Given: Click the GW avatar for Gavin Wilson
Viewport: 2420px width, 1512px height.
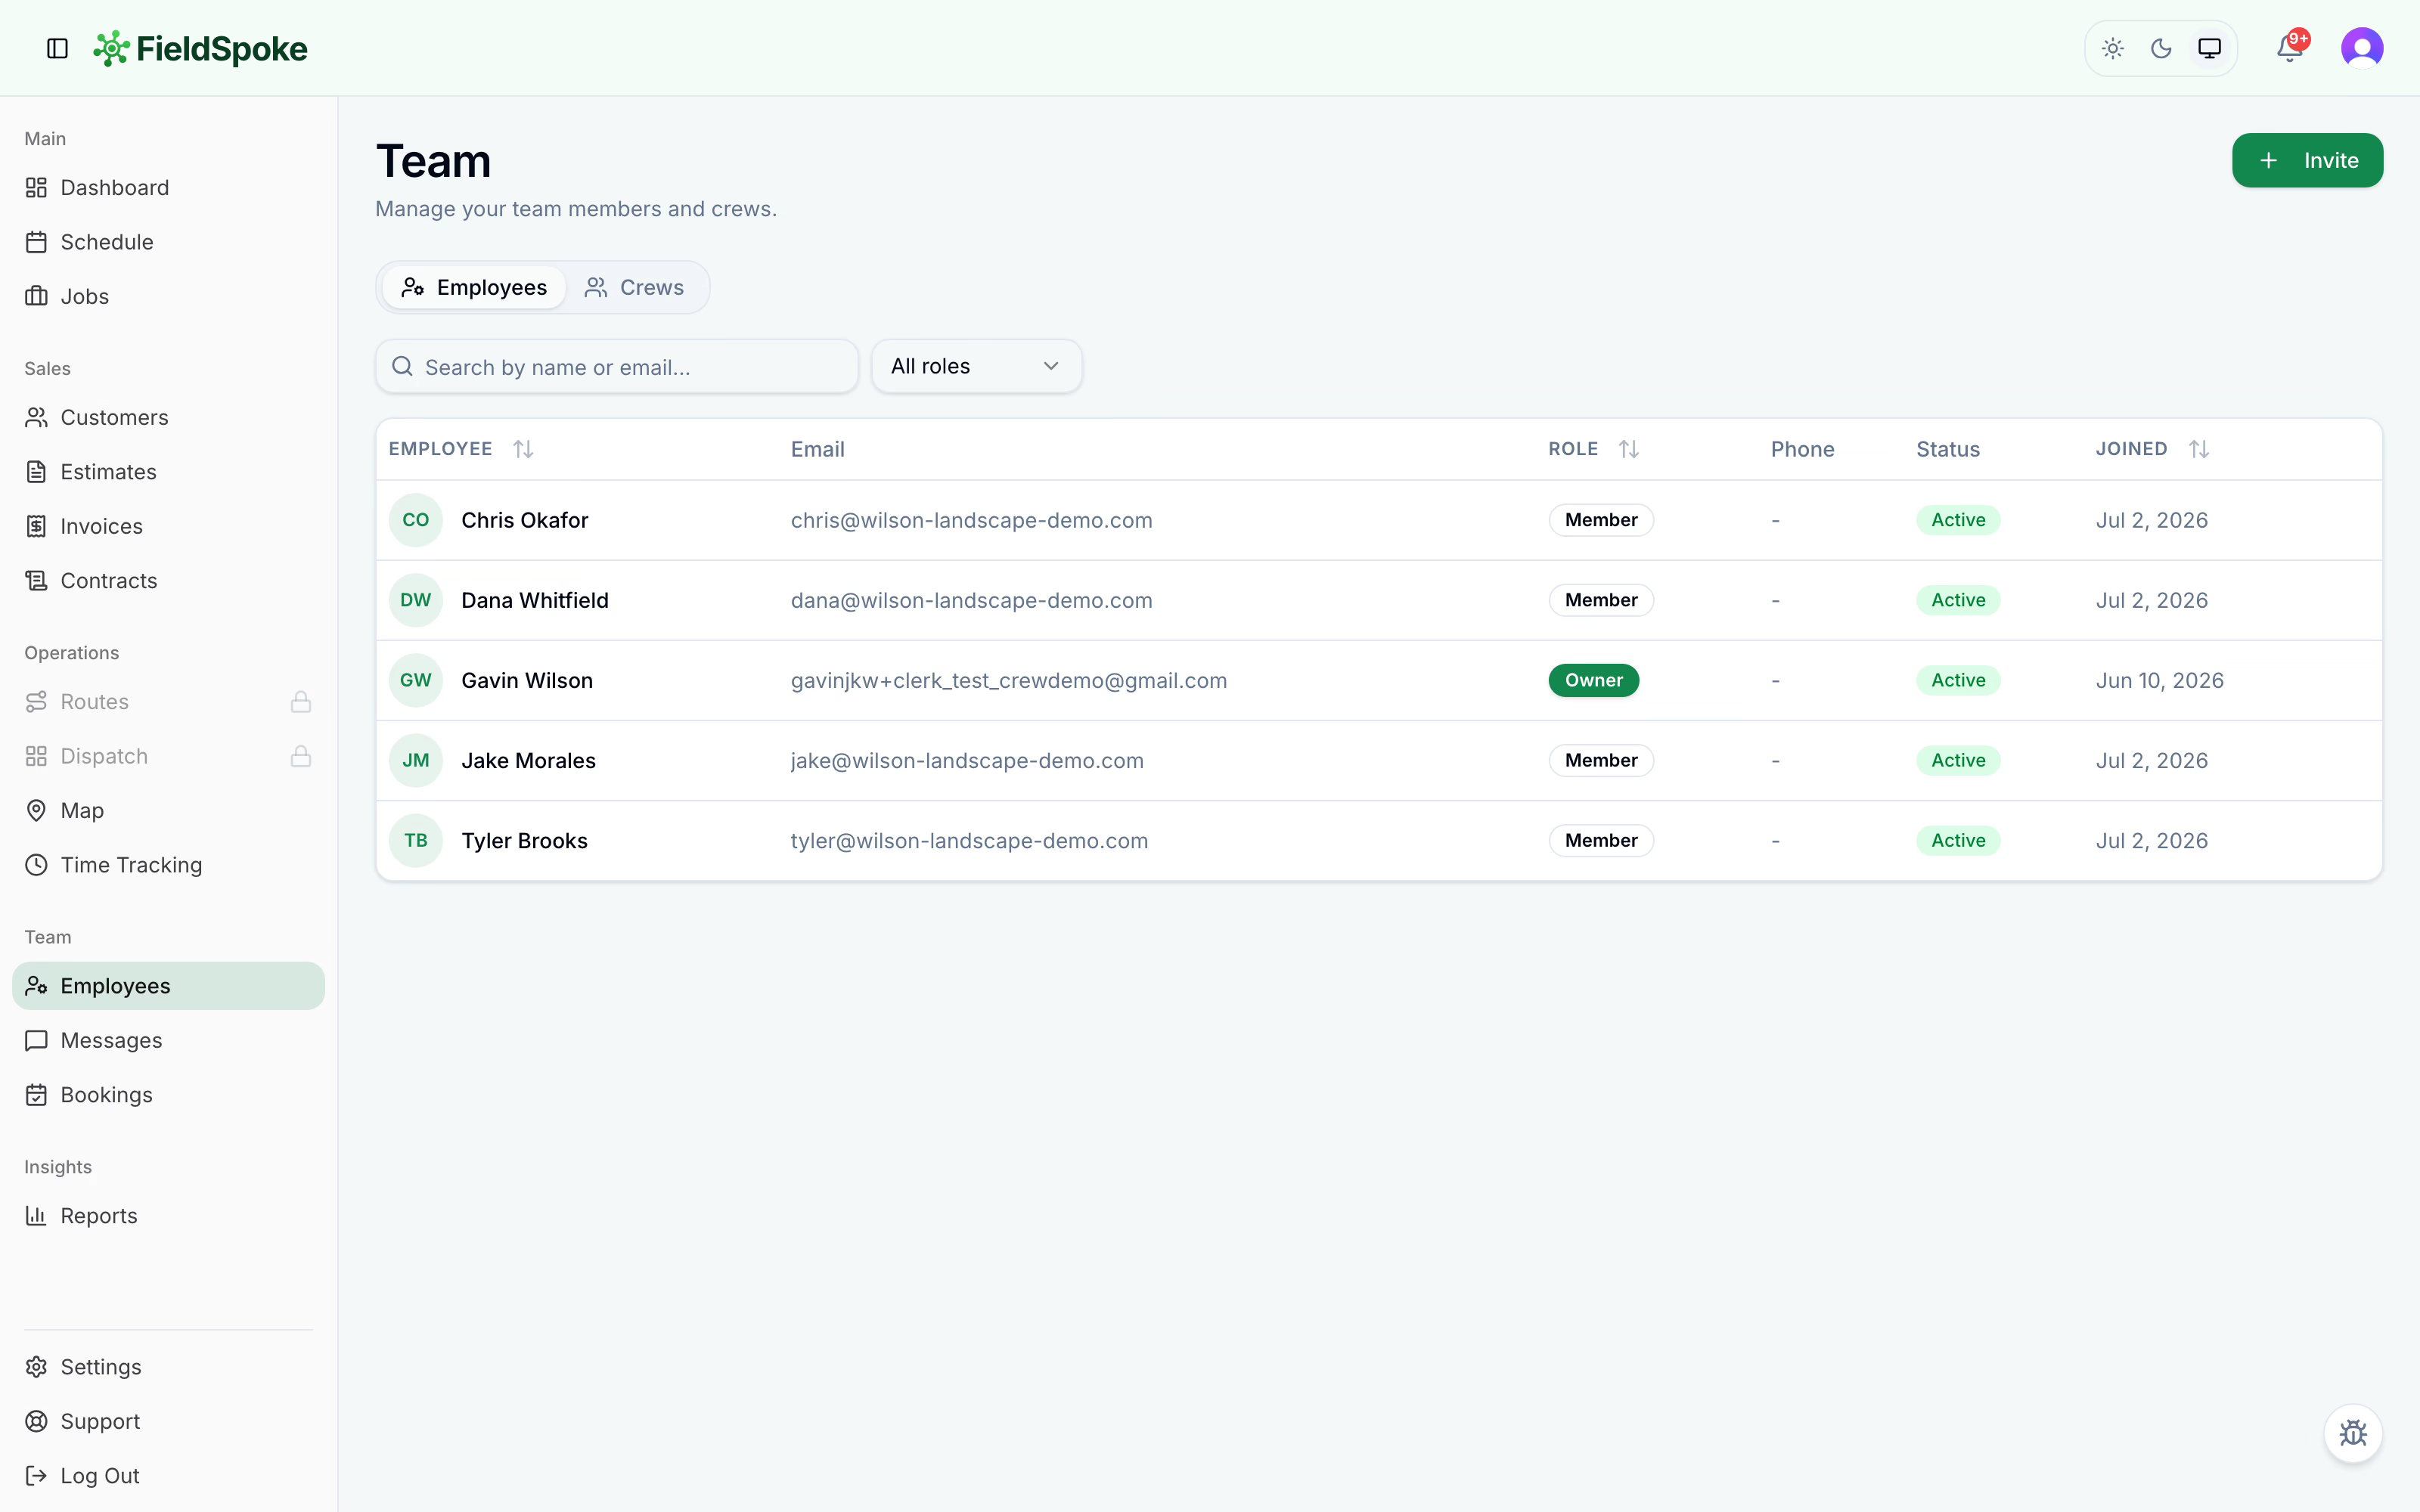Looking at the screenshot, I should point(416,680).
